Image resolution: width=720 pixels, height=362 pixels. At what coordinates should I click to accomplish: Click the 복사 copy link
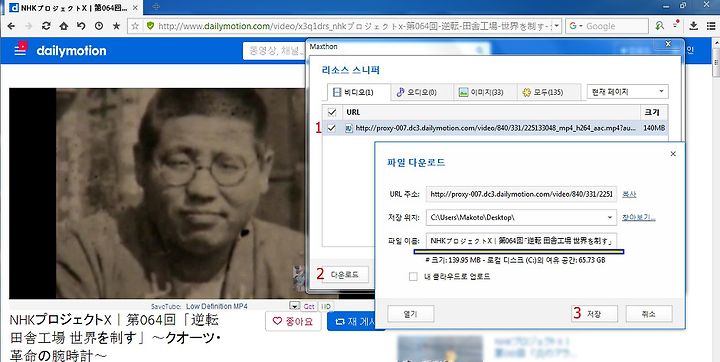[x=629, y=194]
